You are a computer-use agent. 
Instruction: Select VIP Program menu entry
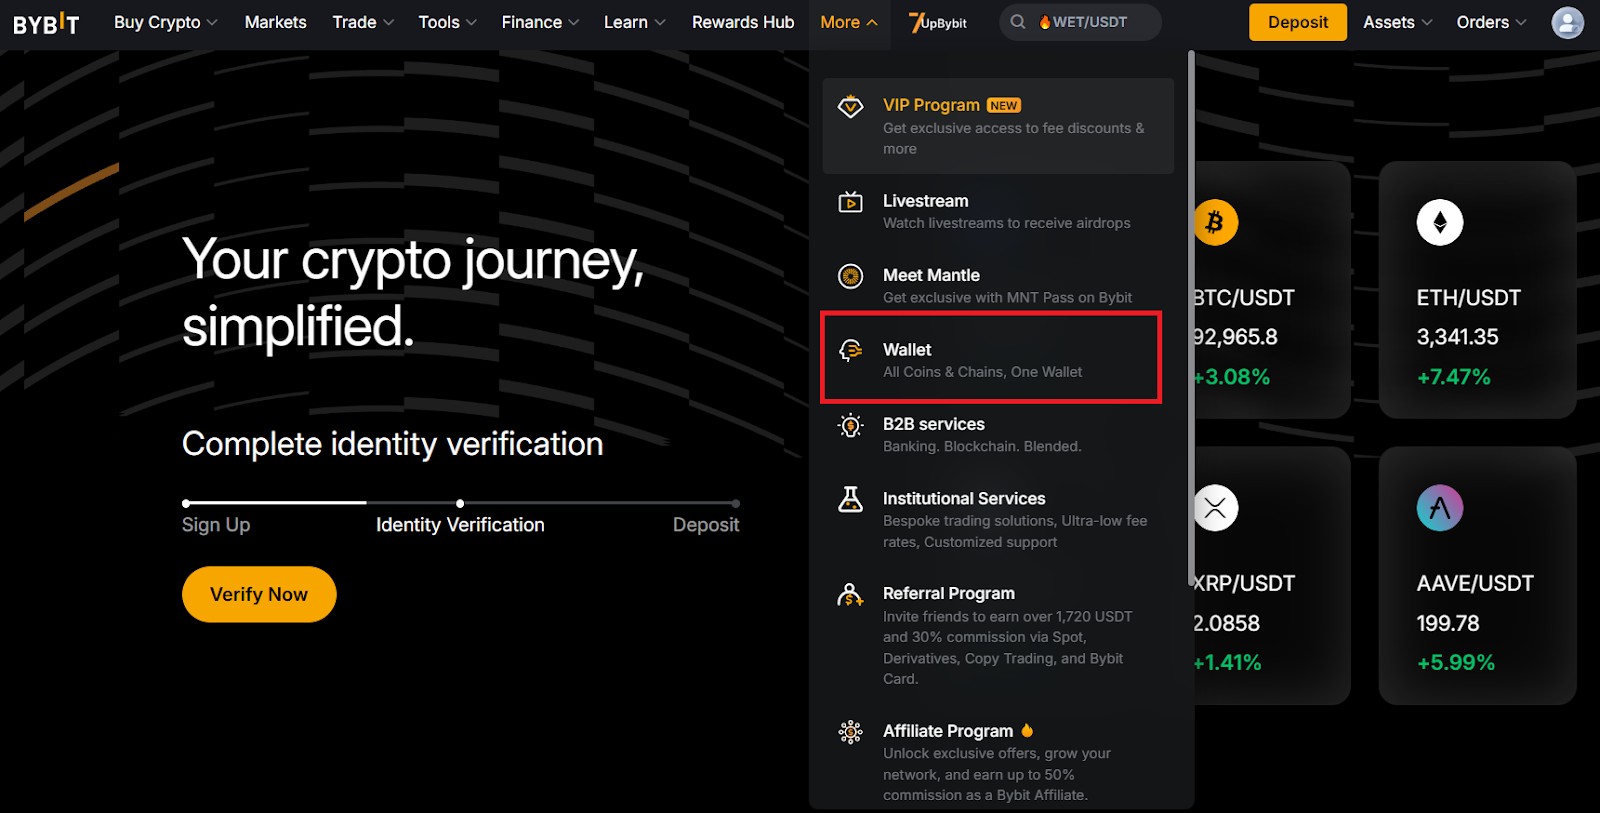click(x=998, y=126)
